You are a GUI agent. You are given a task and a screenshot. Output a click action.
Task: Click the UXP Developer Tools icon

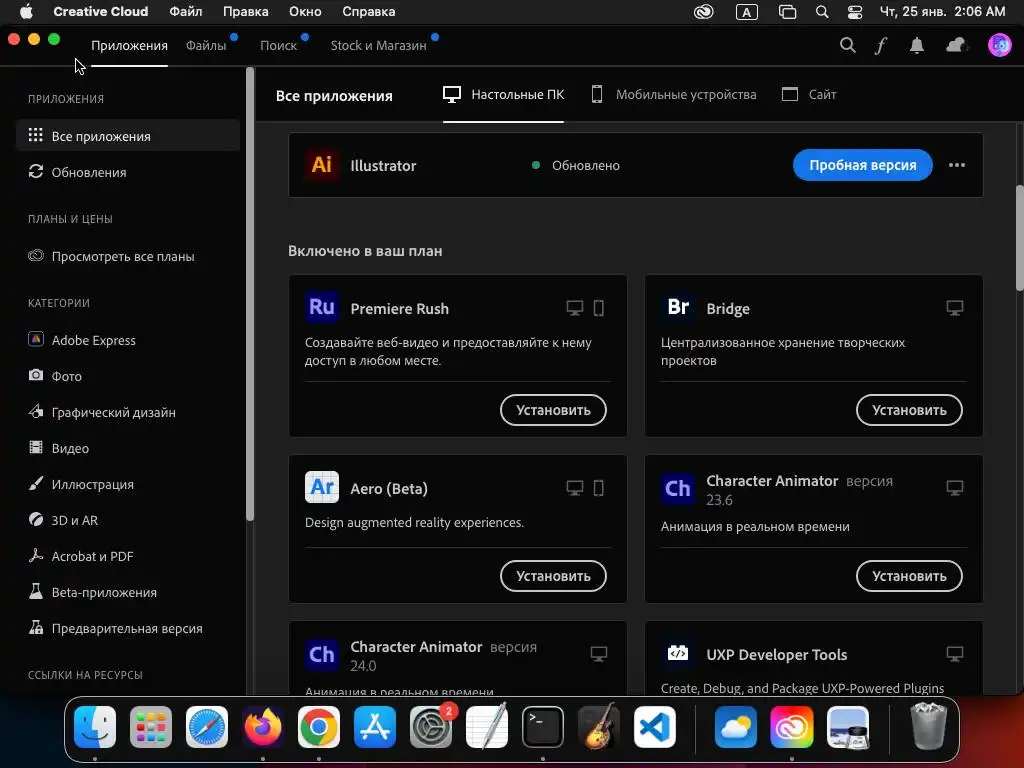pyautogui.click(x=677, y=653)
